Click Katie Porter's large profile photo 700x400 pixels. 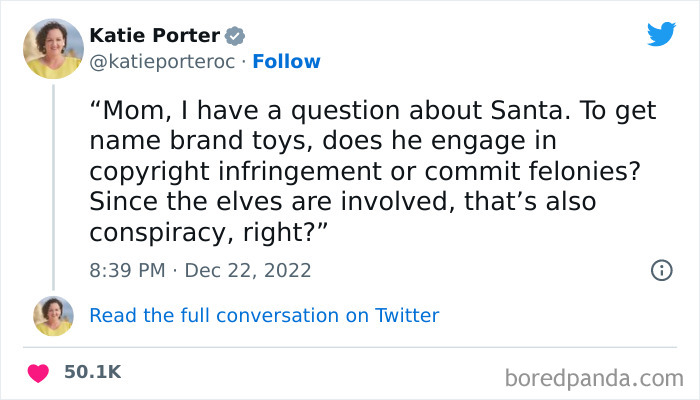click(53, 50)
